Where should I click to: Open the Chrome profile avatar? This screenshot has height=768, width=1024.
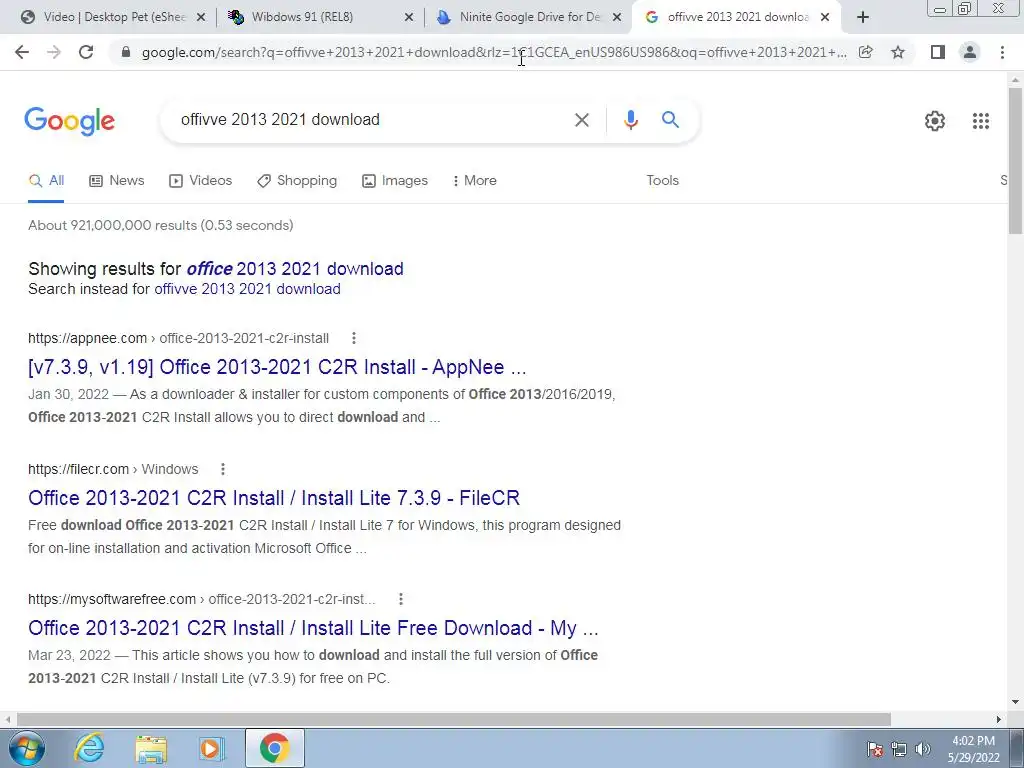point(970,52)
